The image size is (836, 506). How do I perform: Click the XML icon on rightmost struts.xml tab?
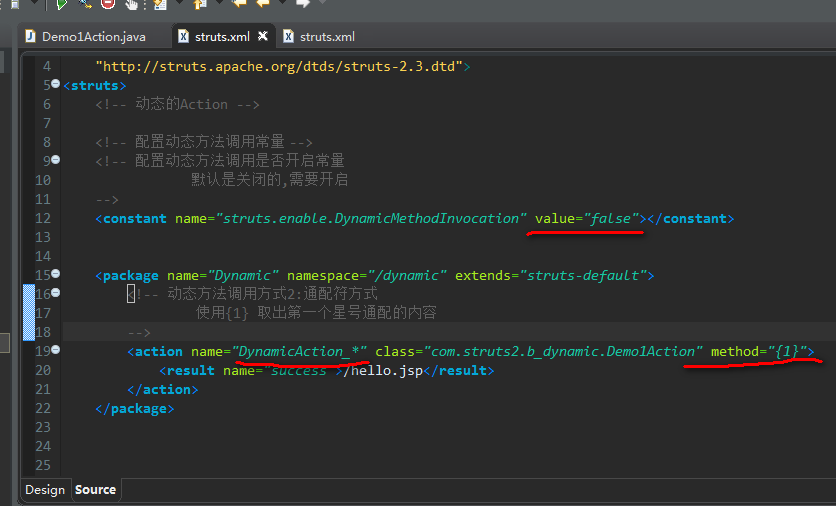289,37
